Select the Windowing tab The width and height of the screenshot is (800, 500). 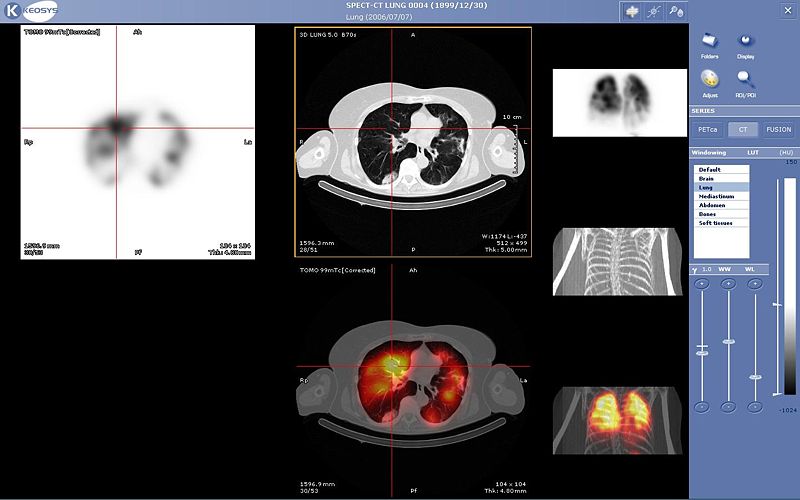(709, 153)
